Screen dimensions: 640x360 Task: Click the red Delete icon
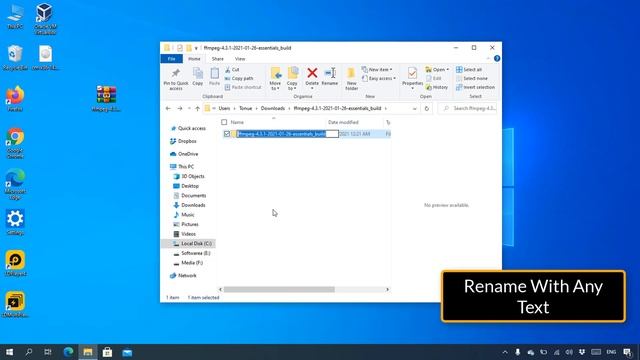tap(312, 73)
